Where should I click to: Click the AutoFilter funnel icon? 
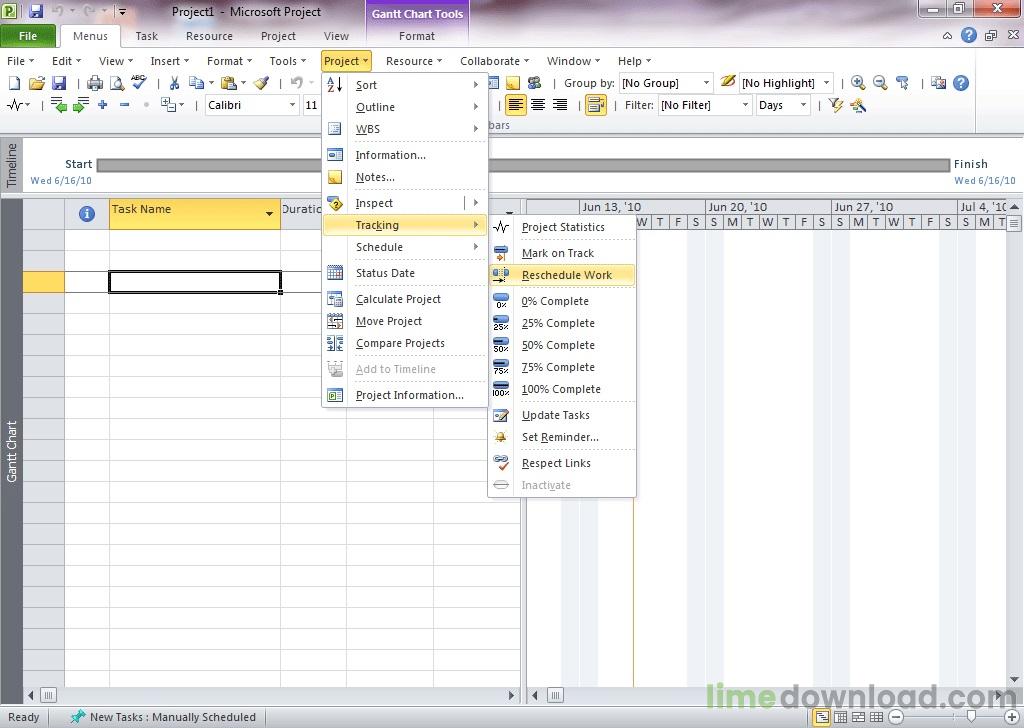click(835, 105)
